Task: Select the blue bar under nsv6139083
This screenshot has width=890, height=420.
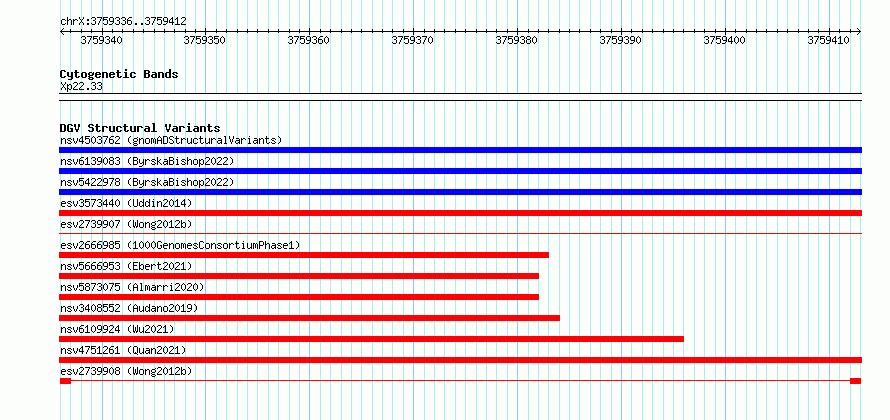Action: (460, 171)
